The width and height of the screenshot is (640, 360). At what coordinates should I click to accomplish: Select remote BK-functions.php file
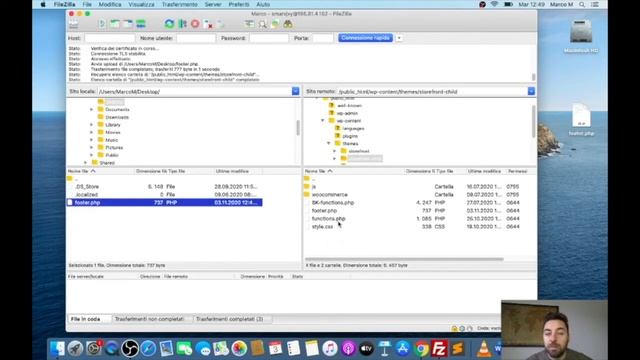click(333, 203)
